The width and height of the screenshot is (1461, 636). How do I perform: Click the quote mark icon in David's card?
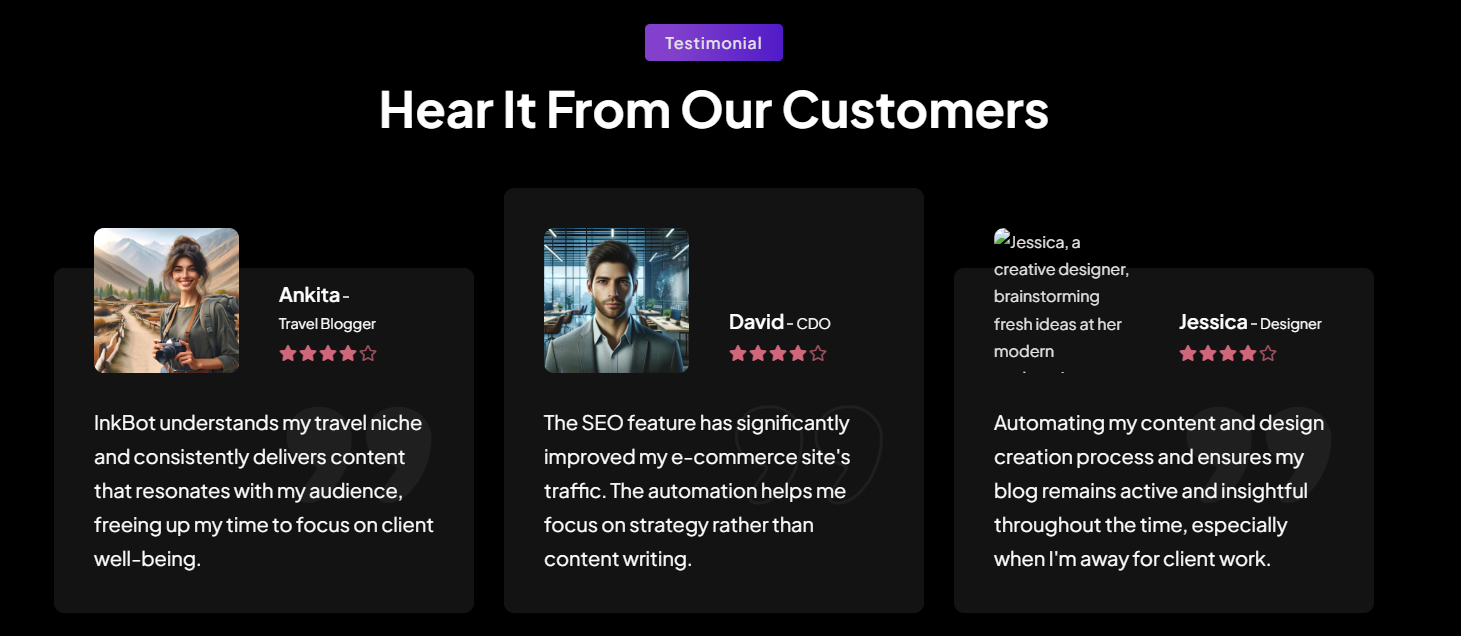[810, 445]
